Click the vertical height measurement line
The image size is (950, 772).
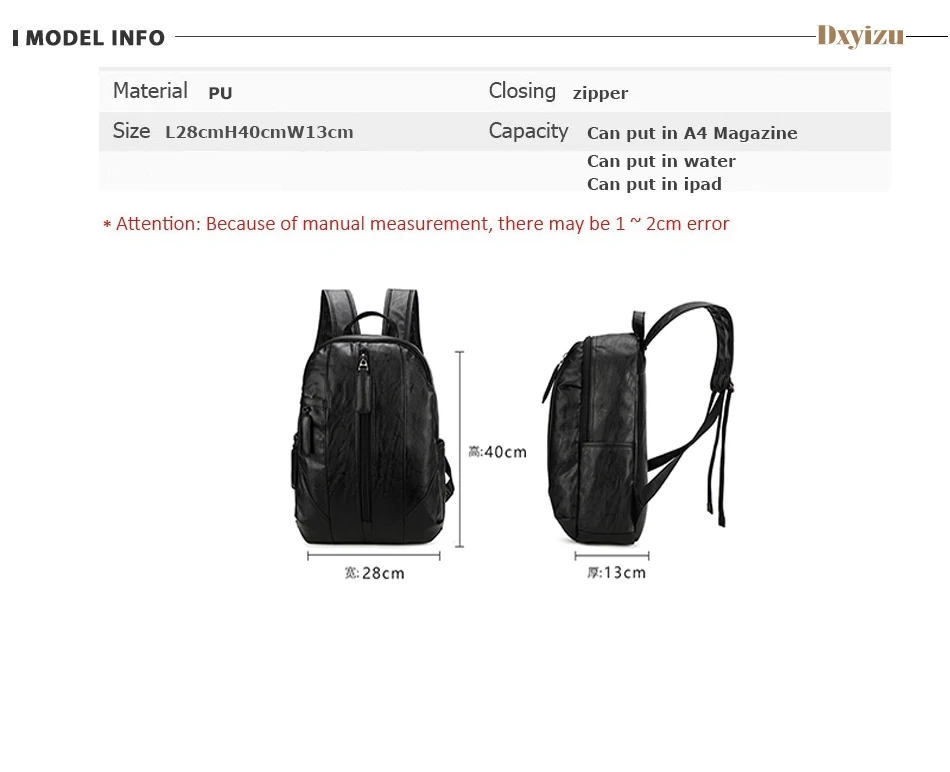(x=459, y=449)
